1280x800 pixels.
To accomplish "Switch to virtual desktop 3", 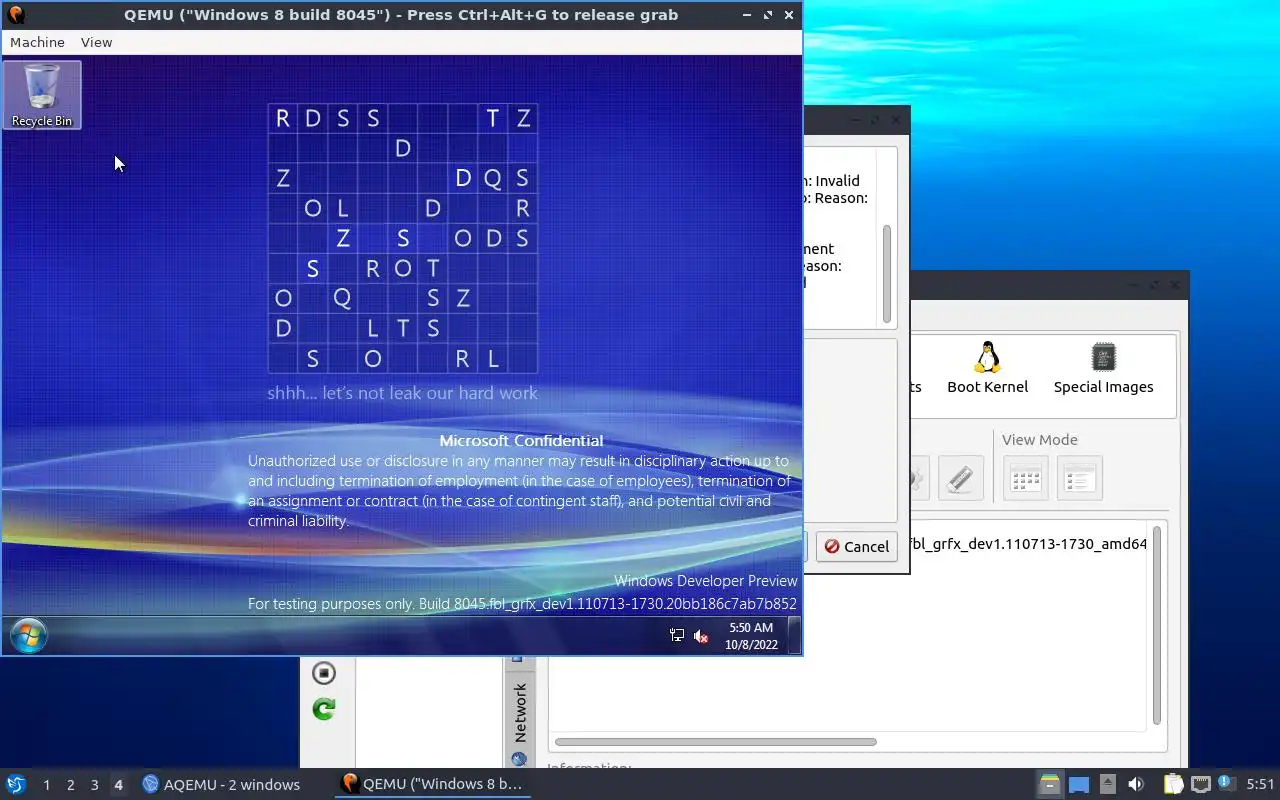I will (94, 785).
